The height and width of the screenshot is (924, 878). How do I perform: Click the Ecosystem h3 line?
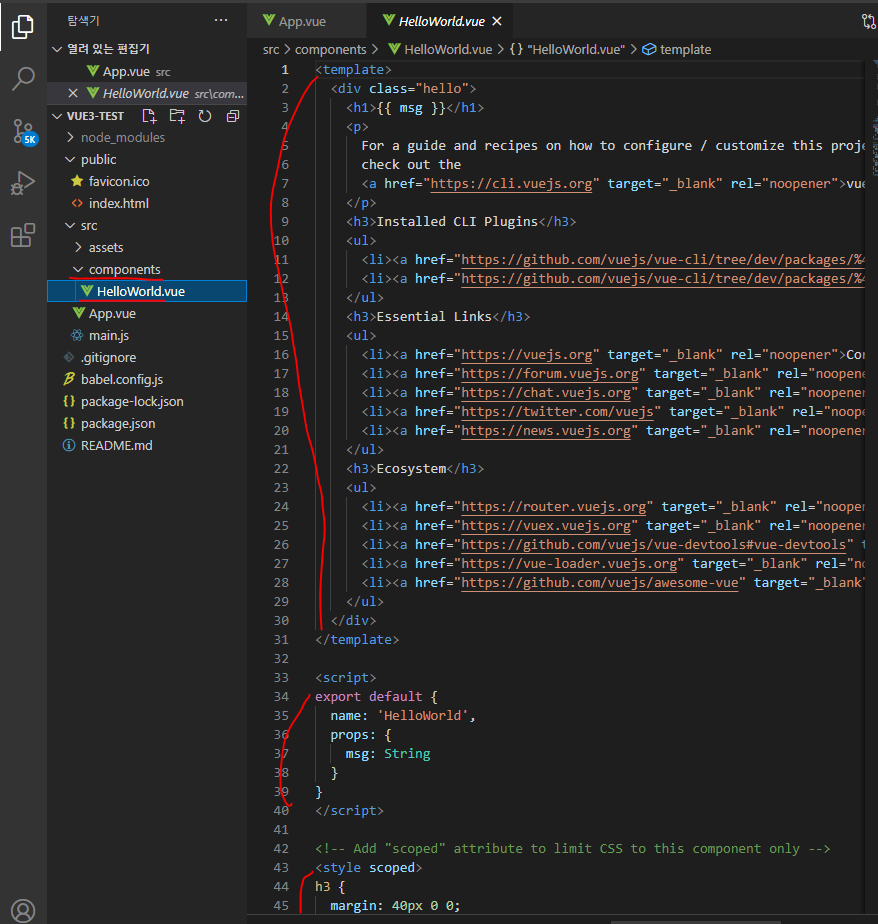(x=415, y=468)
